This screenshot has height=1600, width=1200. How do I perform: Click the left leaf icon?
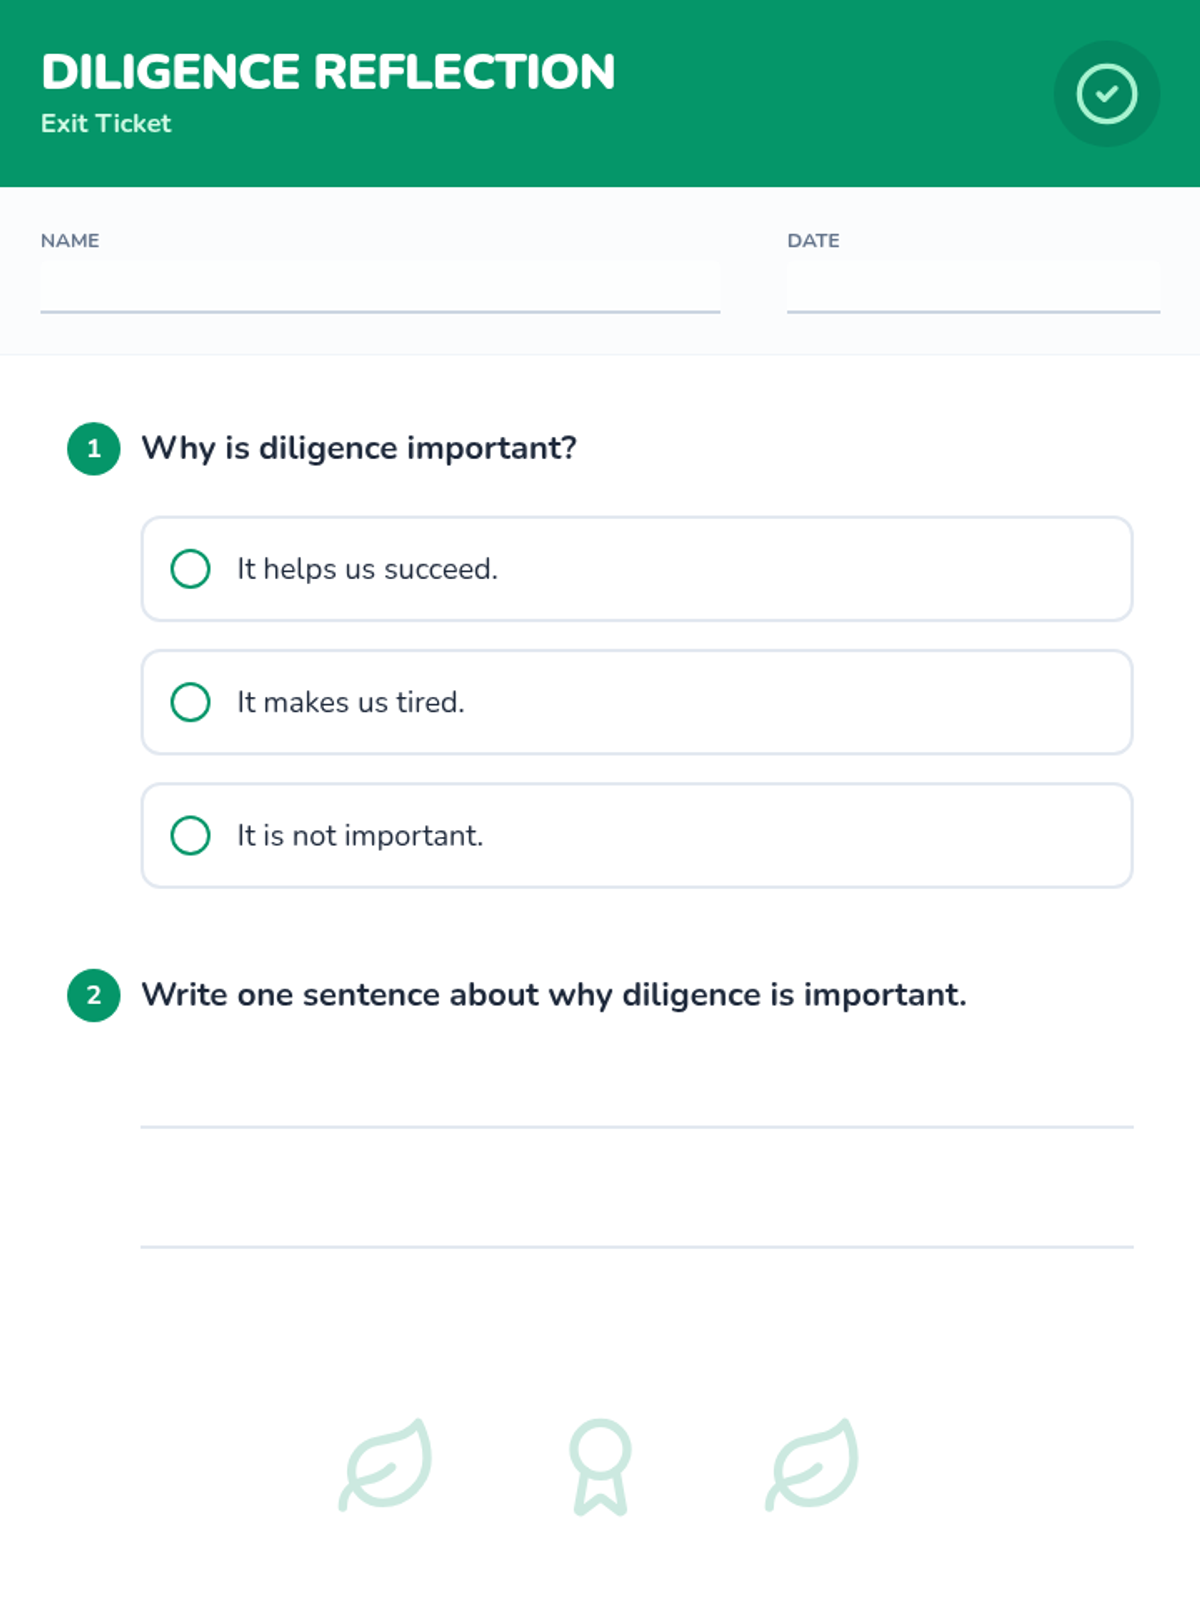(x=386, y=1464)
